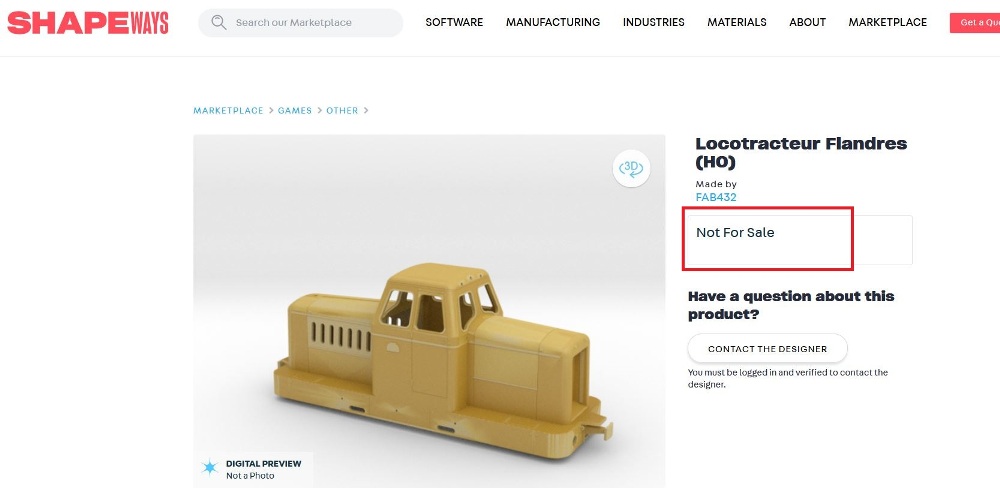The height and width of the screenshot is (488, 1000).
Task: Open the MANUFACTURING menu
Action: pos(553,22)
